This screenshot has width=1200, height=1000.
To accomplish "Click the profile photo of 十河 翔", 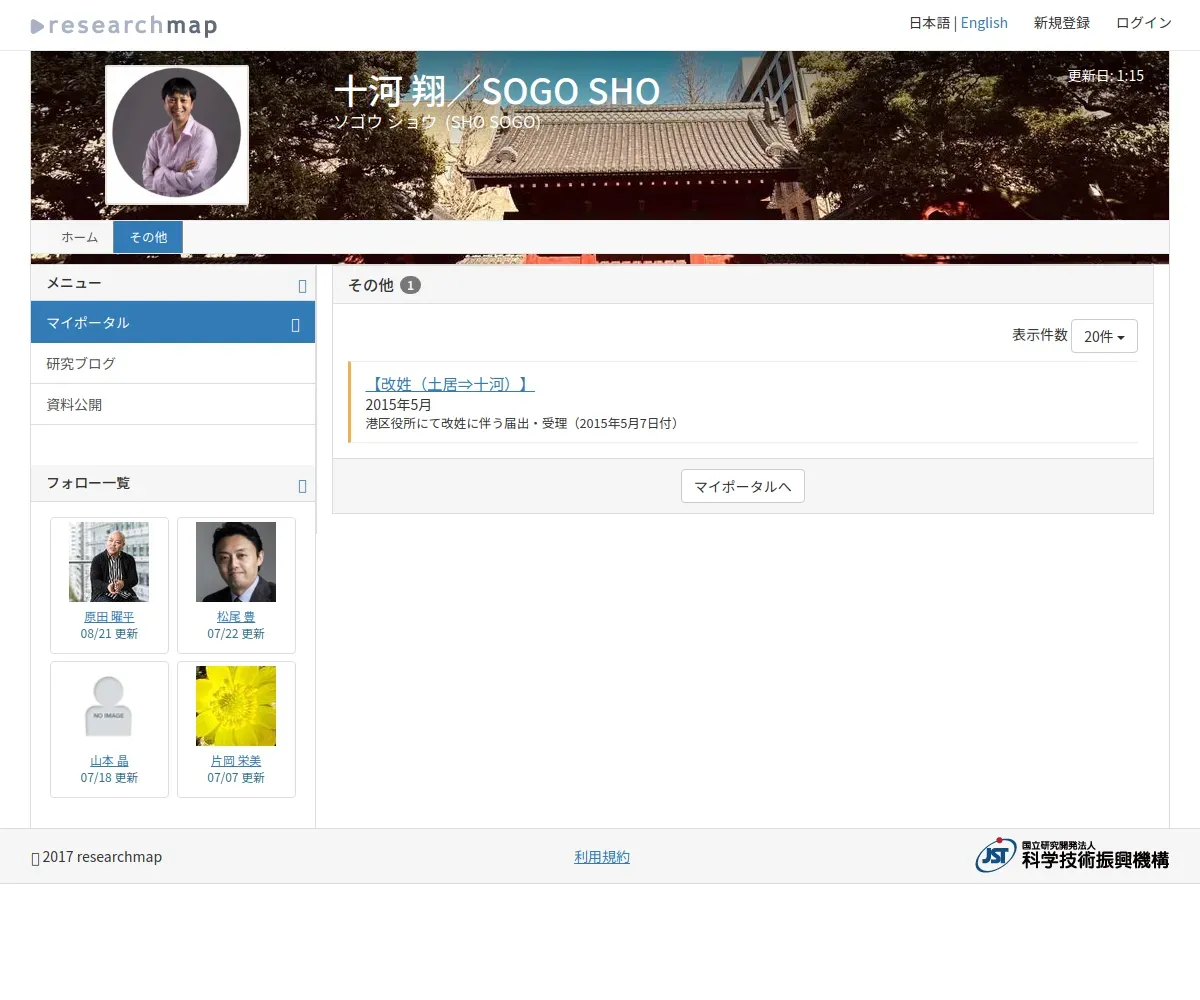I will (x=177, y=135).
